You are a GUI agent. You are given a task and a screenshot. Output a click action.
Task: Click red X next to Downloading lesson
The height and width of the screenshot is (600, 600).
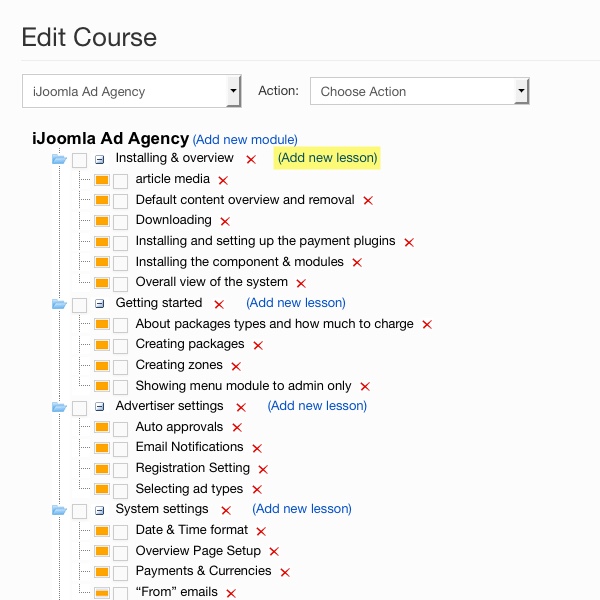(x=225, y=221)
